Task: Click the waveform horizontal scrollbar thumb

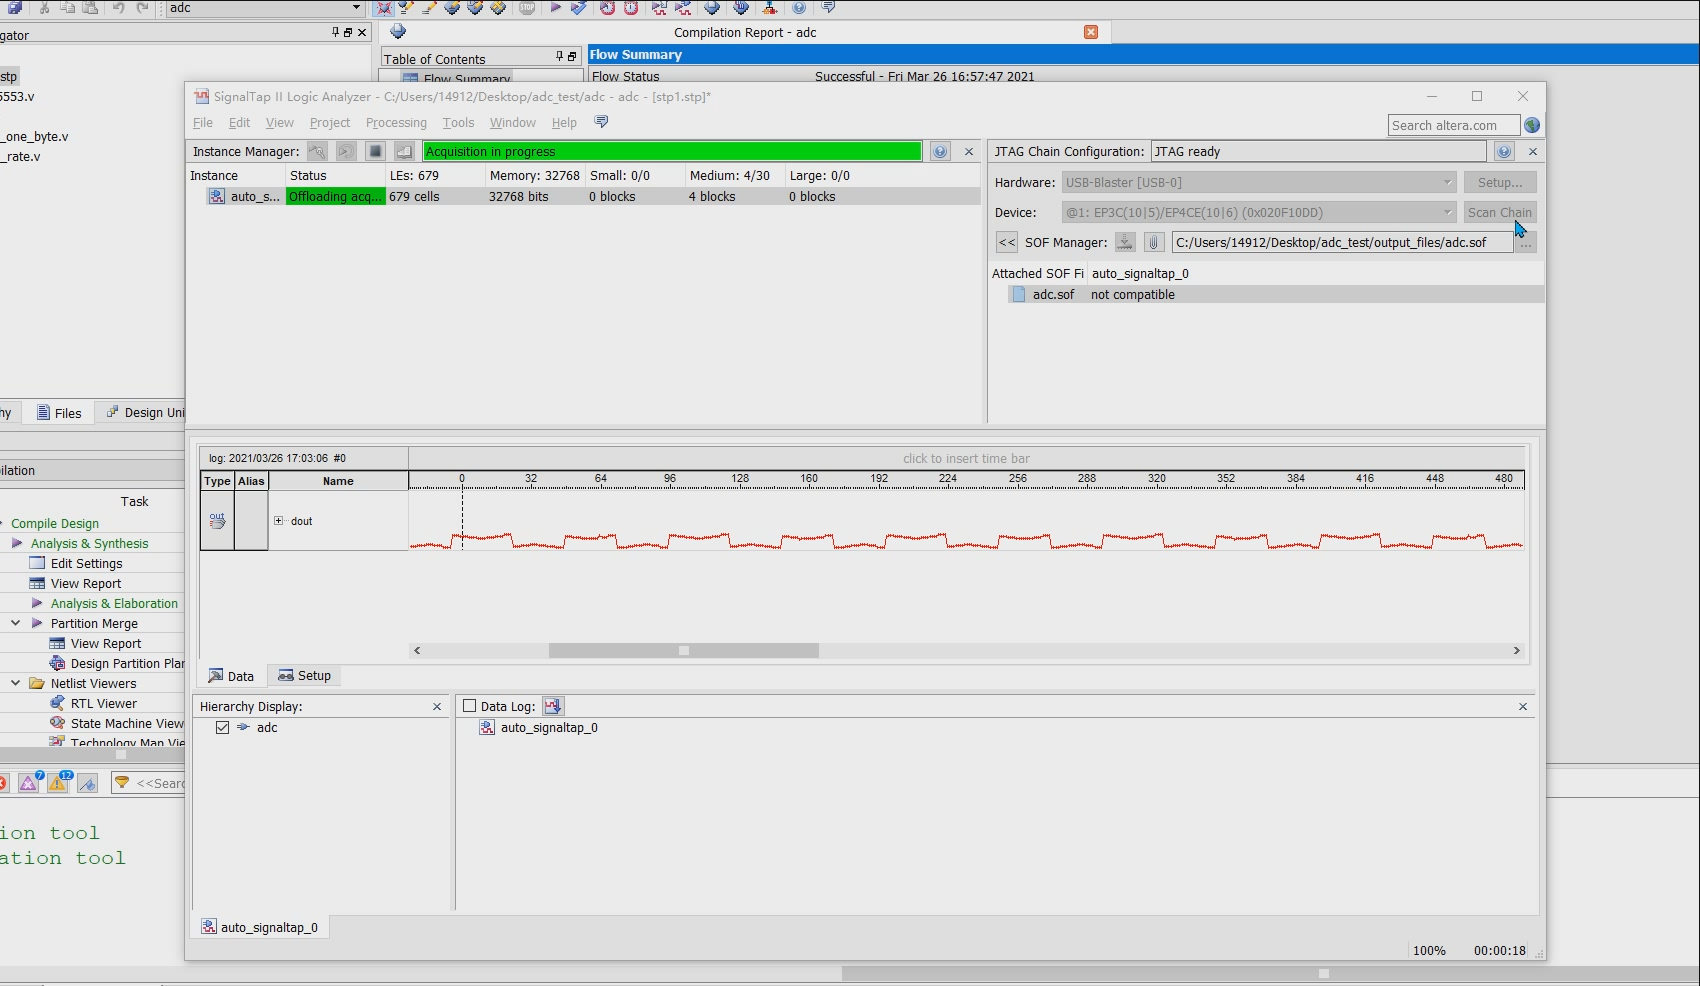Action: click(x=684, y=651)
